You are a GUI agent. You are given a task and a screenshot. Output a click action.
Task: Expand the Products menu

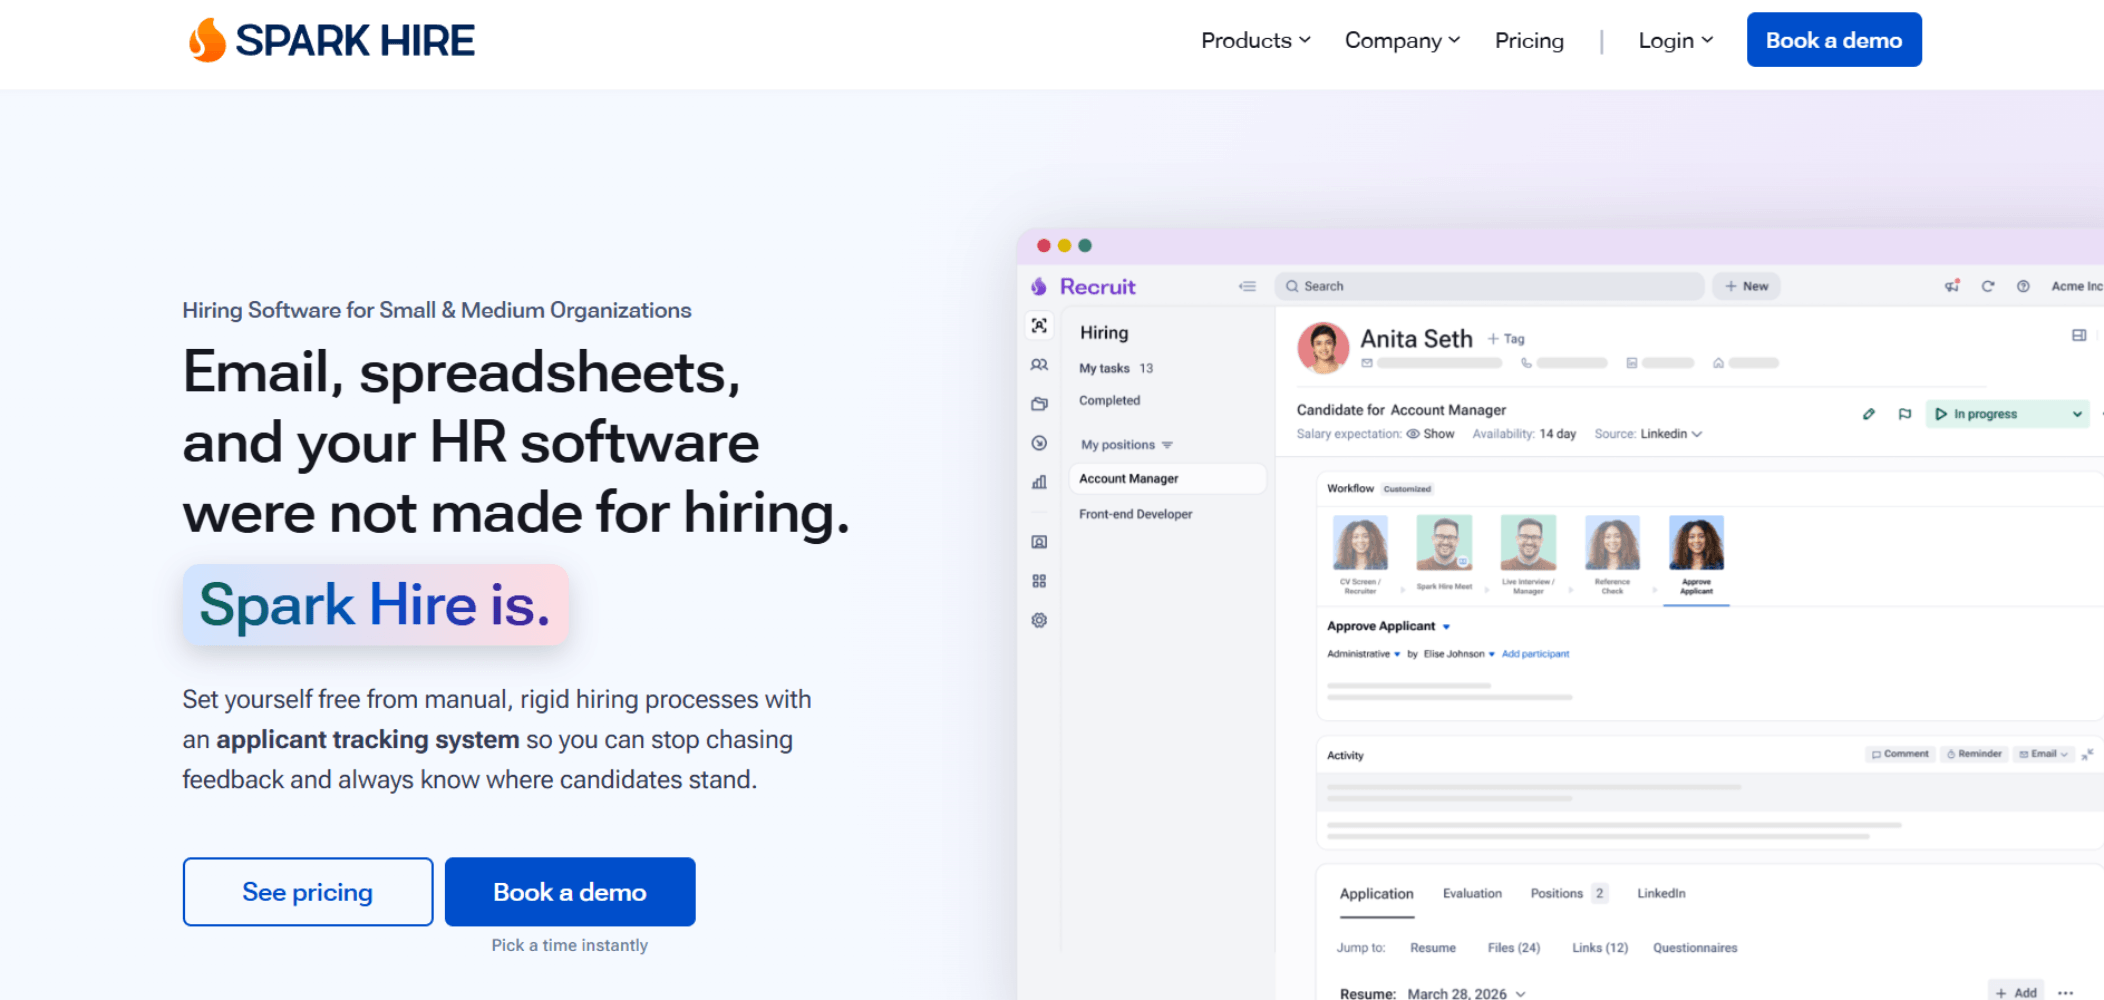[1256, 40]
